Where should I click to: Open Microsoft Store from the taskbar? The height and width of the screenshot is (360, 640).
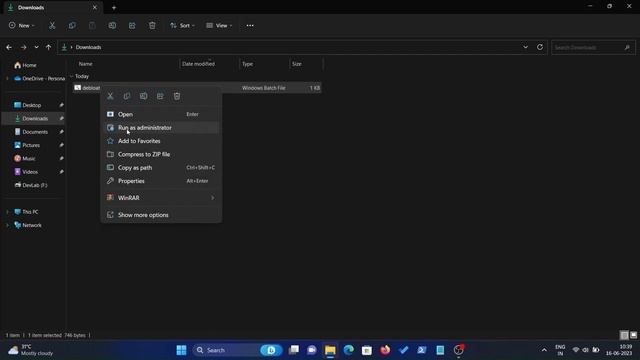(367, 350)
